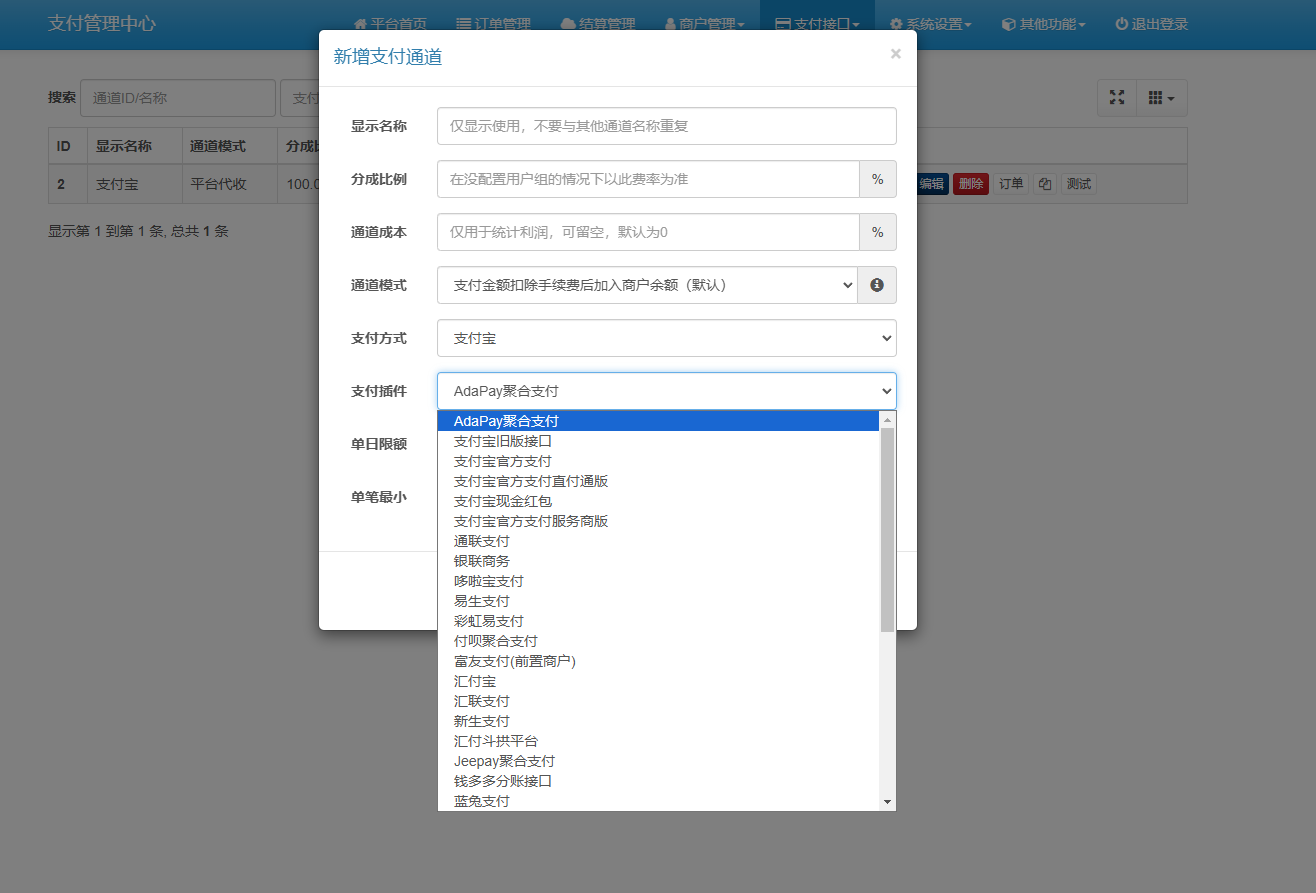Image resolution: width=1316 pixels, height=893 pixels.
Task: Click the 分成比例 percentage input field
Action: pyautogui.click(x=648, y=179)
